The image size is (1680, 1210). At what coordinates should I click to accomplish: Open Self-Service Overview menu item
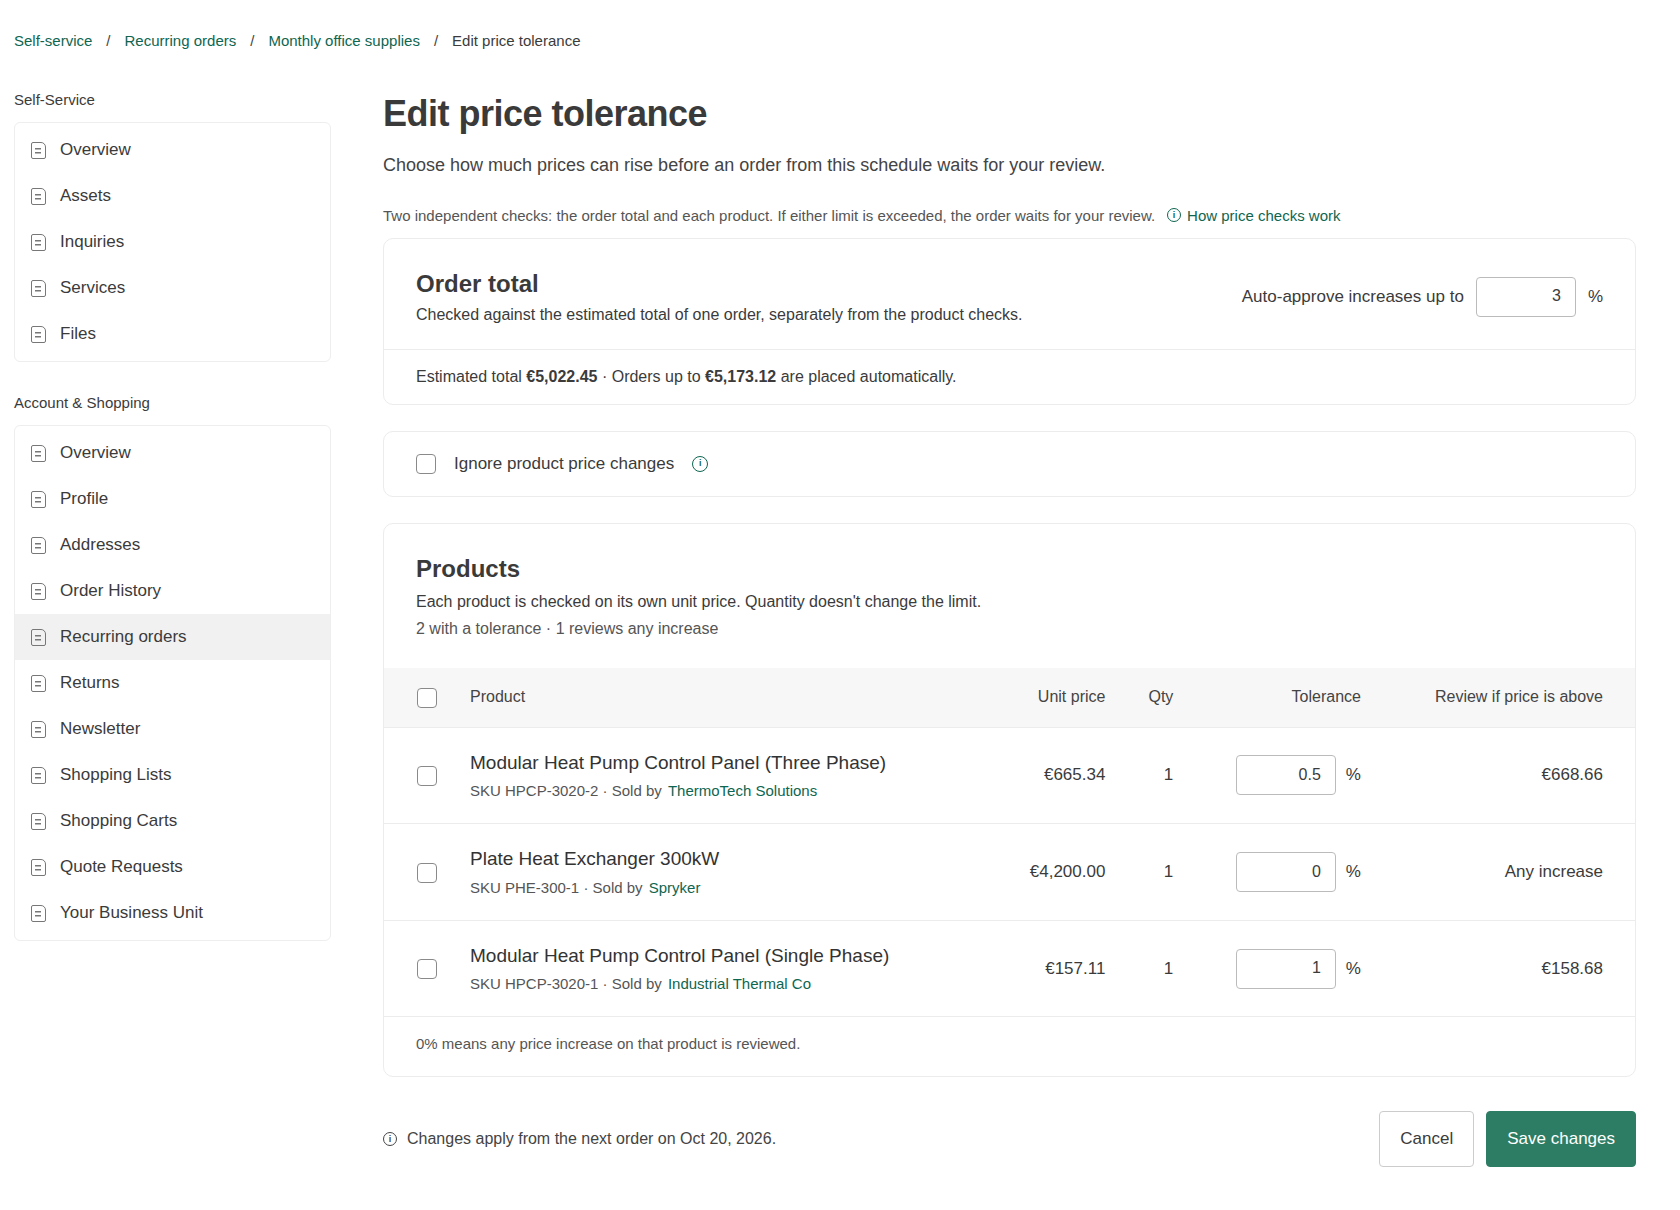pyautogui.click(x=172, y=150)
